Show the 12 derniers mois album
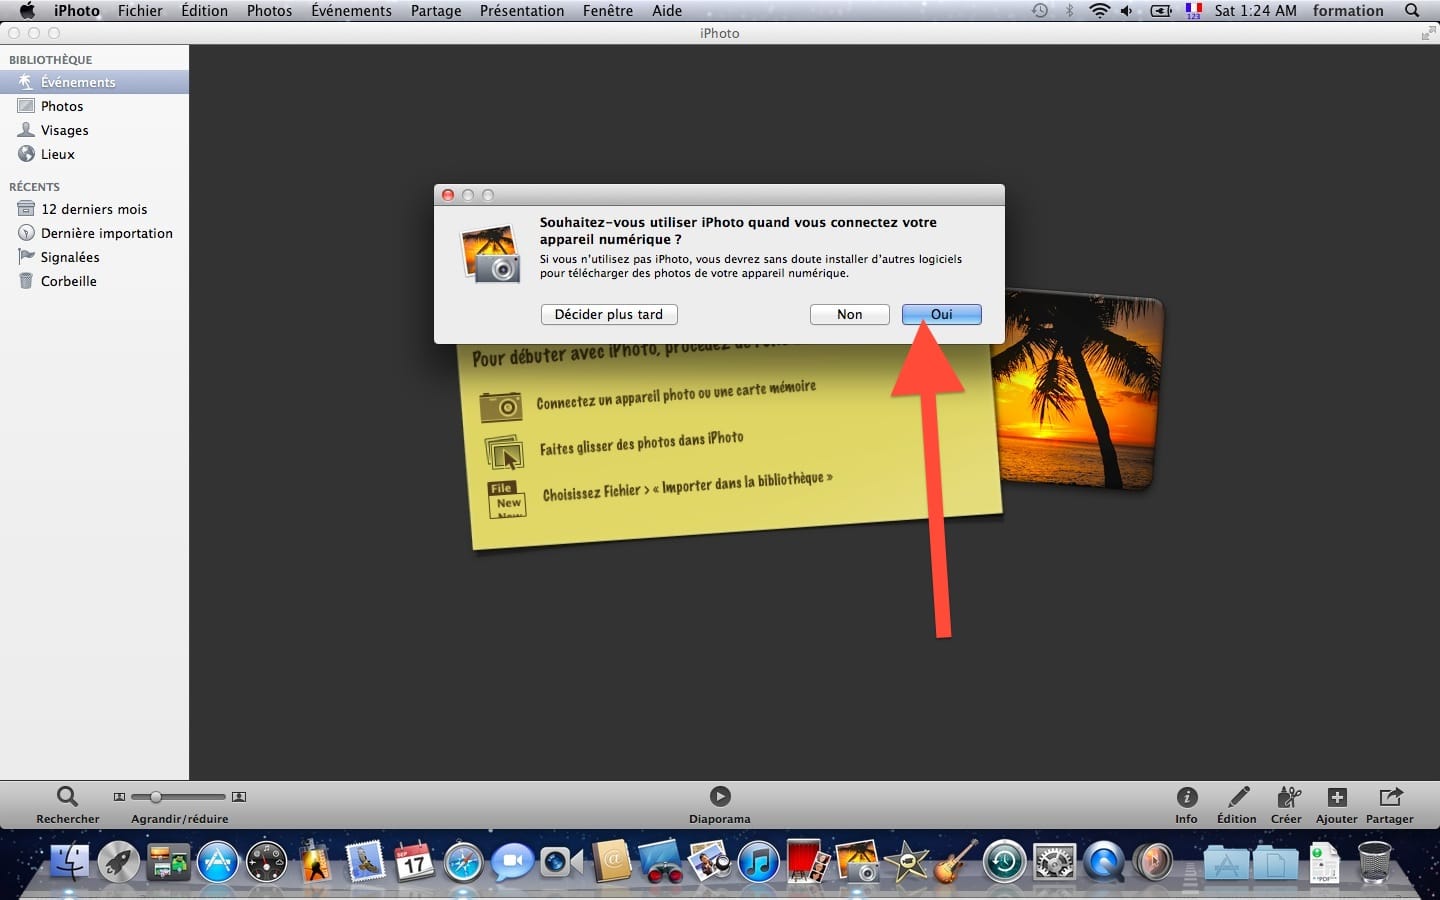 pos(94,209)
